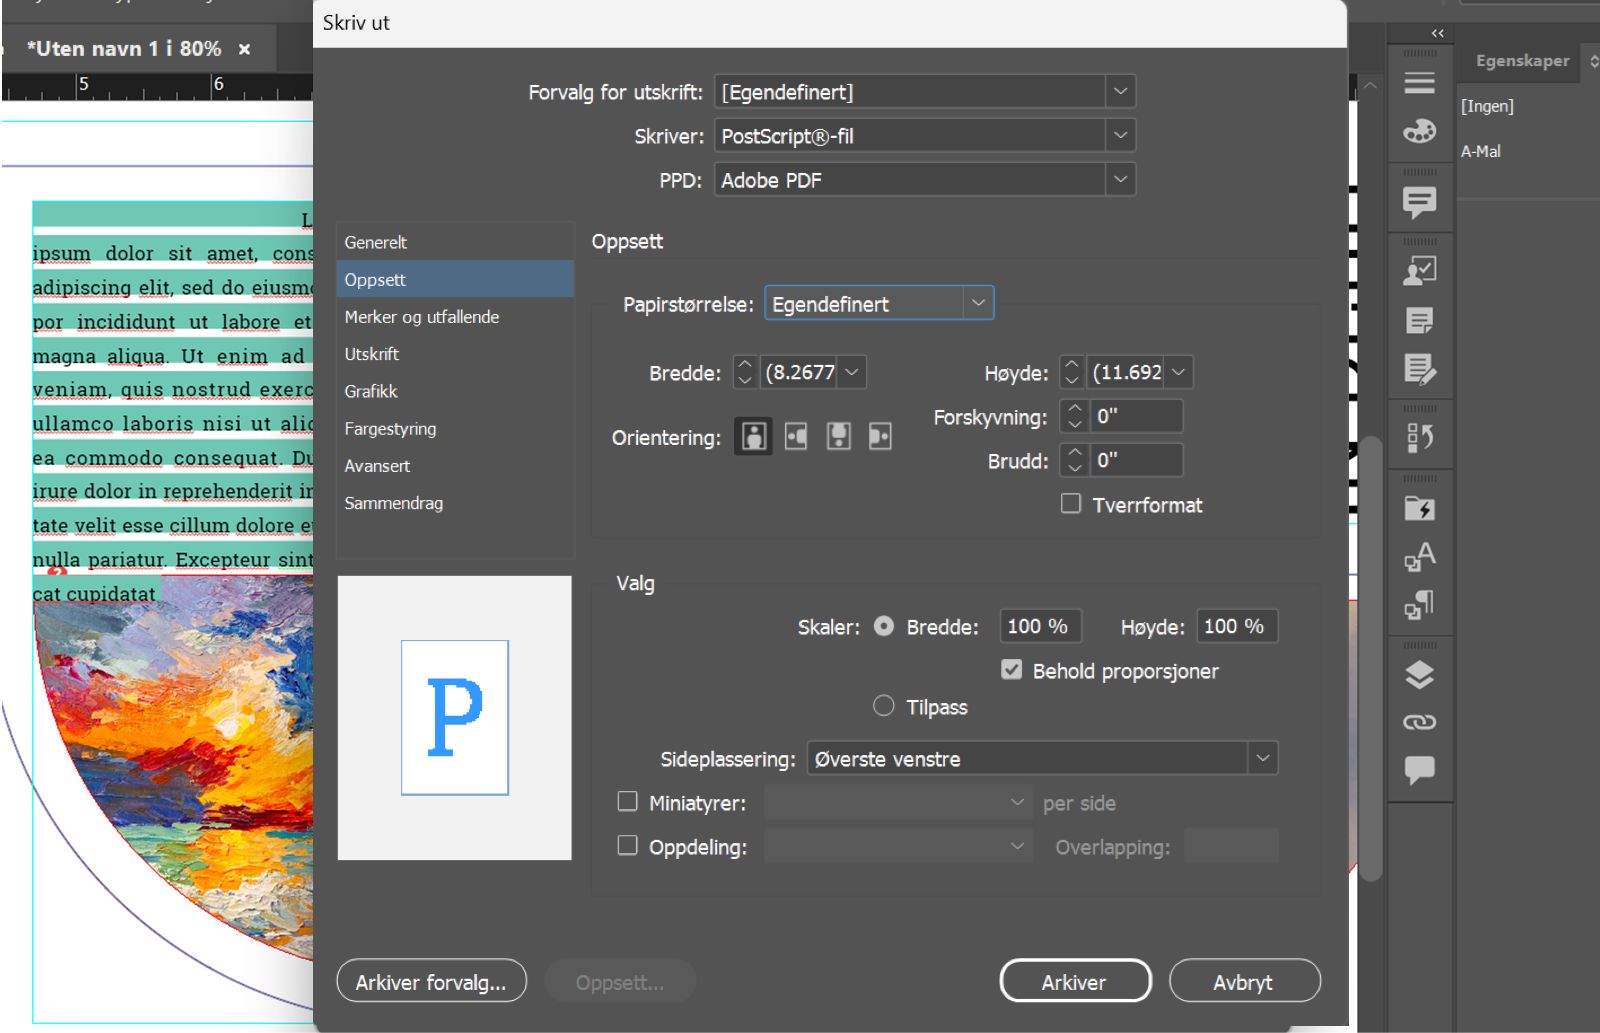Screen dimensions: 1600x1033
Task: Enable the Tverrformat checkbox
Action: tap(1071, 504)
